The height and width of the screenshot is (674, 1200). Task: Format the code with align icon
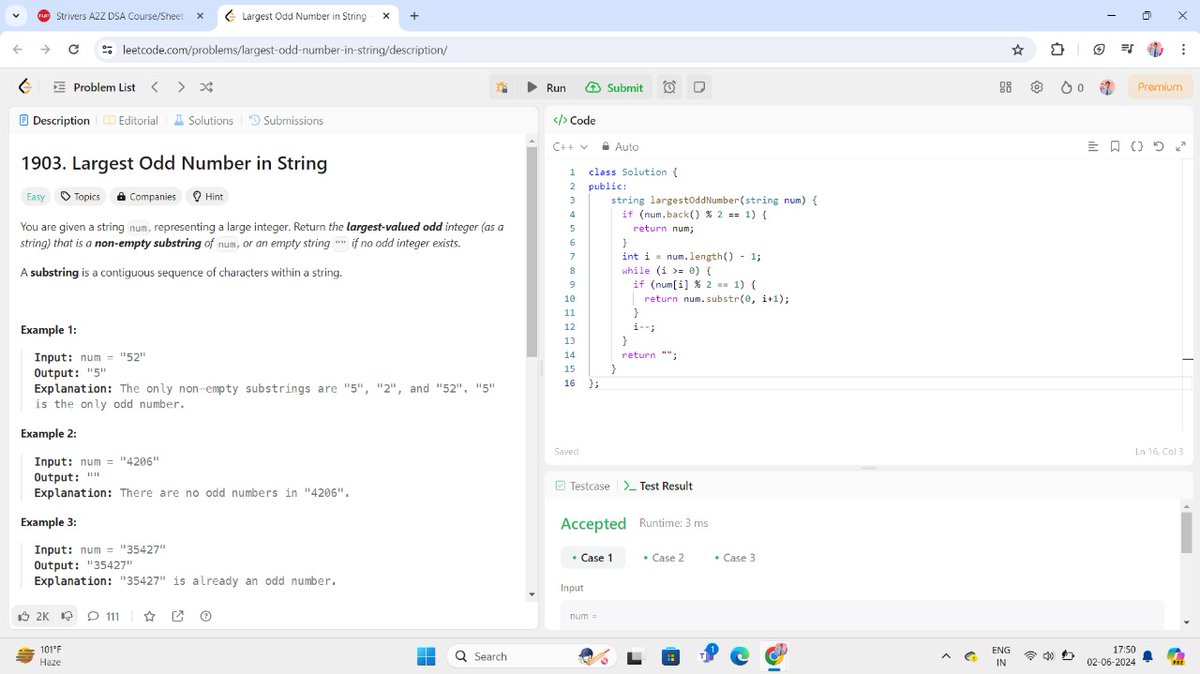pos(1093,147)
